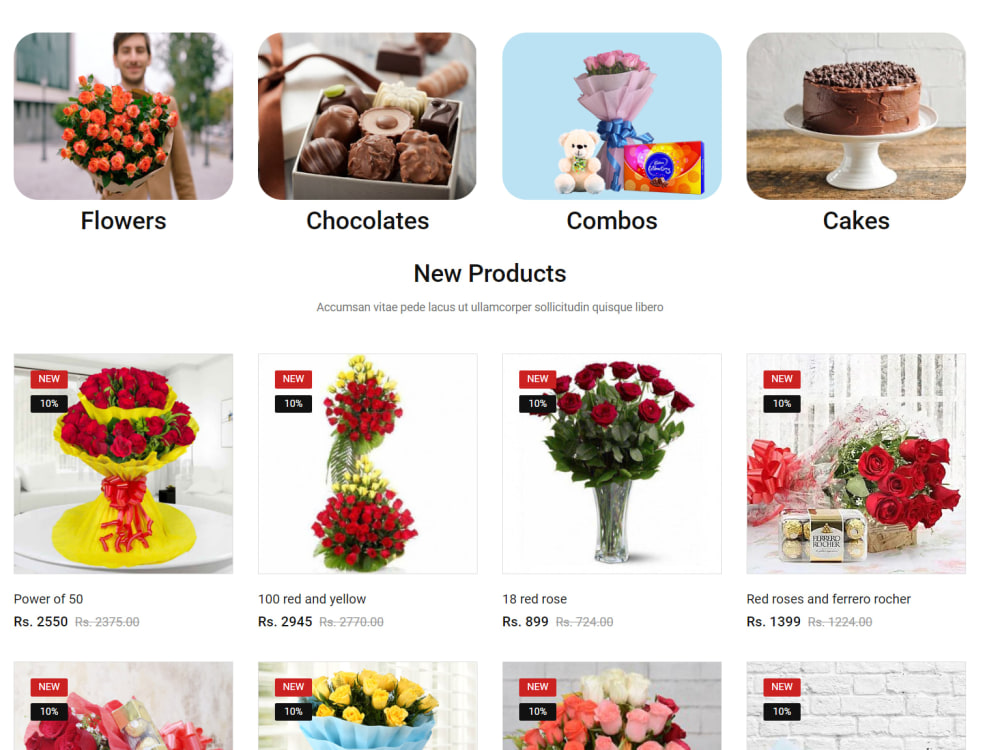Open the Combos category image
1000x750 pixels.
[x=612, y=116]
